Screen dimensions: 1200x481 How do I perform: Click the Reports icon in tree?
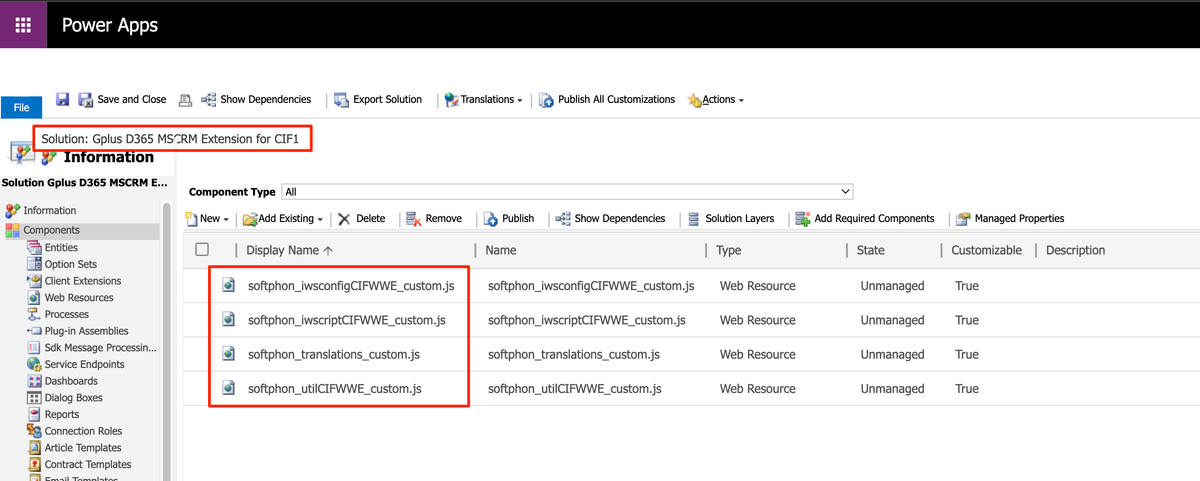(x=34, y=414)
